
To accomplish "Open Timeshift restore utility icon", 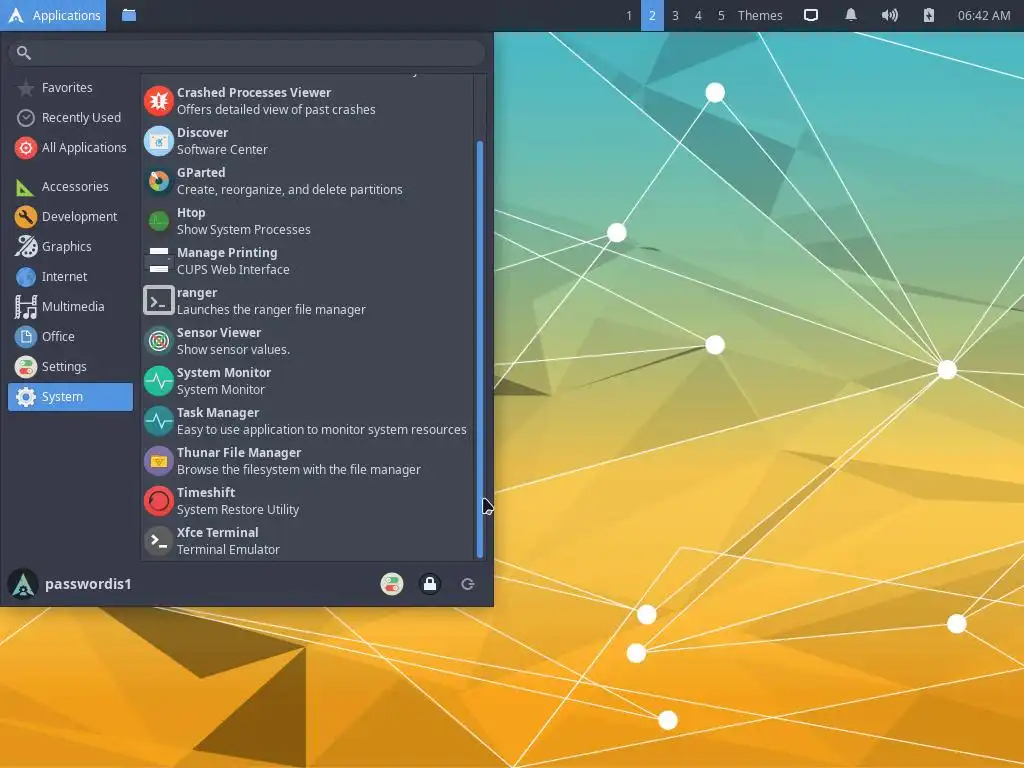I will tap(158, 501).
